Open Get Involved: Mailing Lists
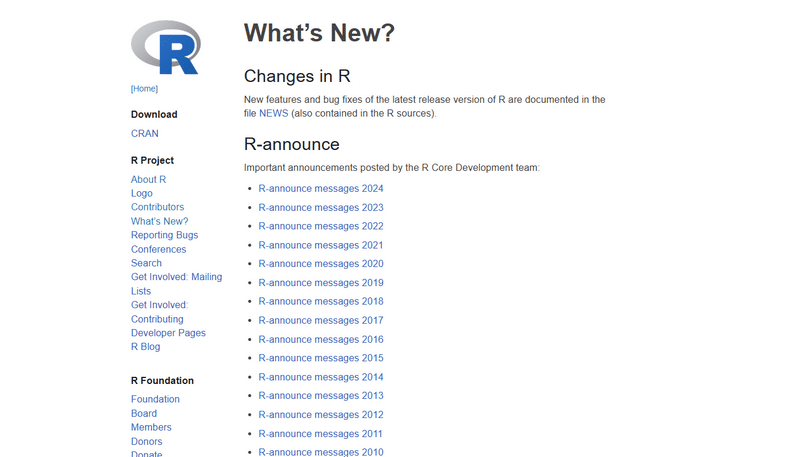The height and width of the screenshot is (457, 800). click(x=176, y=277)
